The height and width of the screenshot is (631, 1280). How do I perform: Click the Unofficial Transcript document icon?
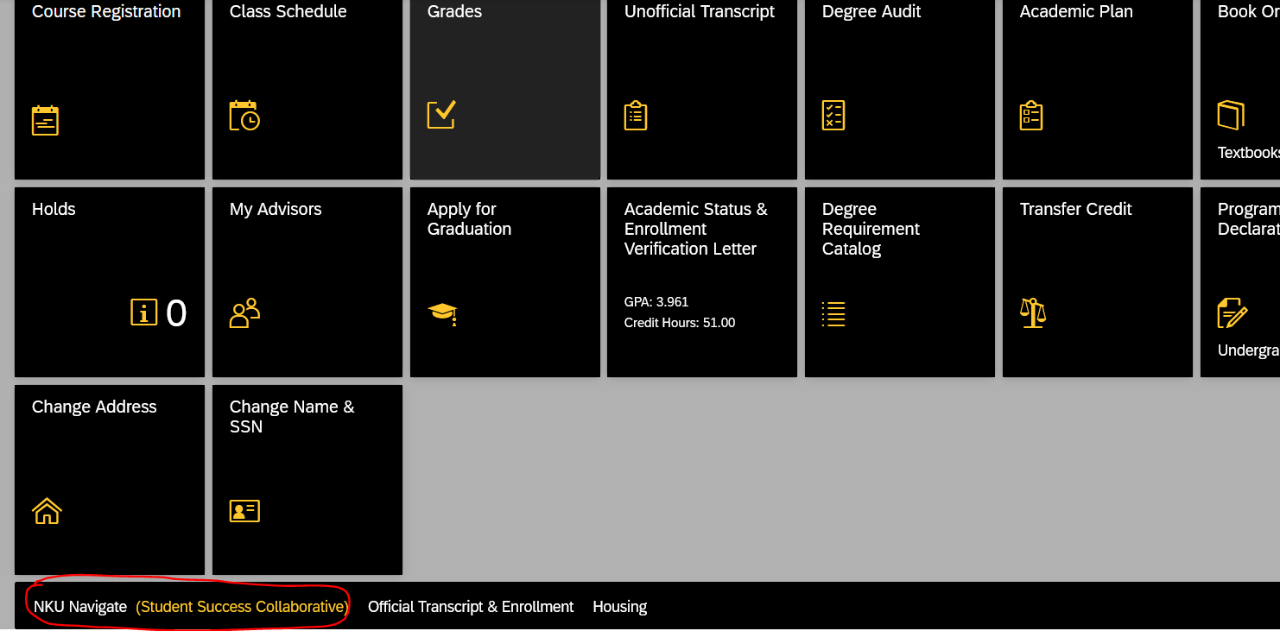point(635,115)
